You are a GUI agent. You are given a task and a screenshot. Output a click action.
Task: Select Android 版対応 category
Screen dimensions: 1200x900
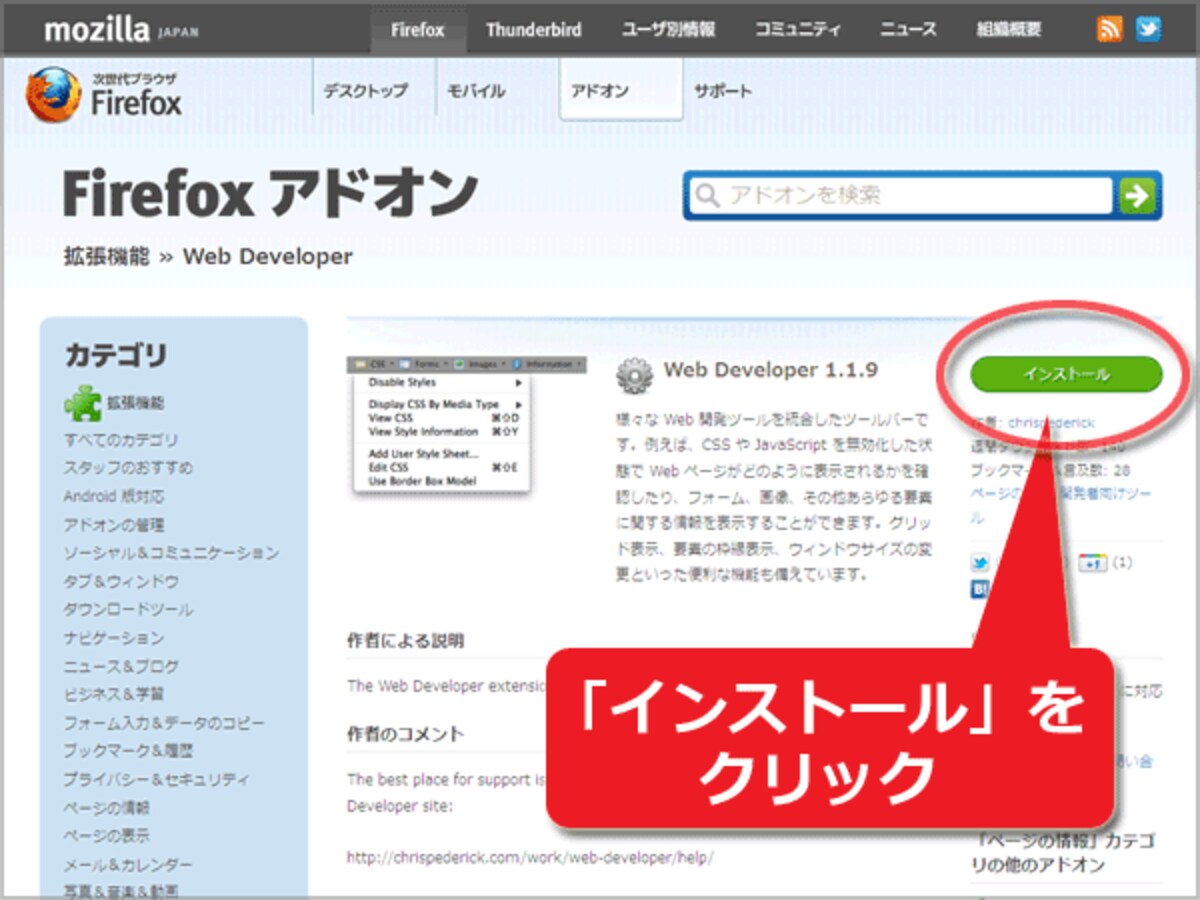pos(114,496)
